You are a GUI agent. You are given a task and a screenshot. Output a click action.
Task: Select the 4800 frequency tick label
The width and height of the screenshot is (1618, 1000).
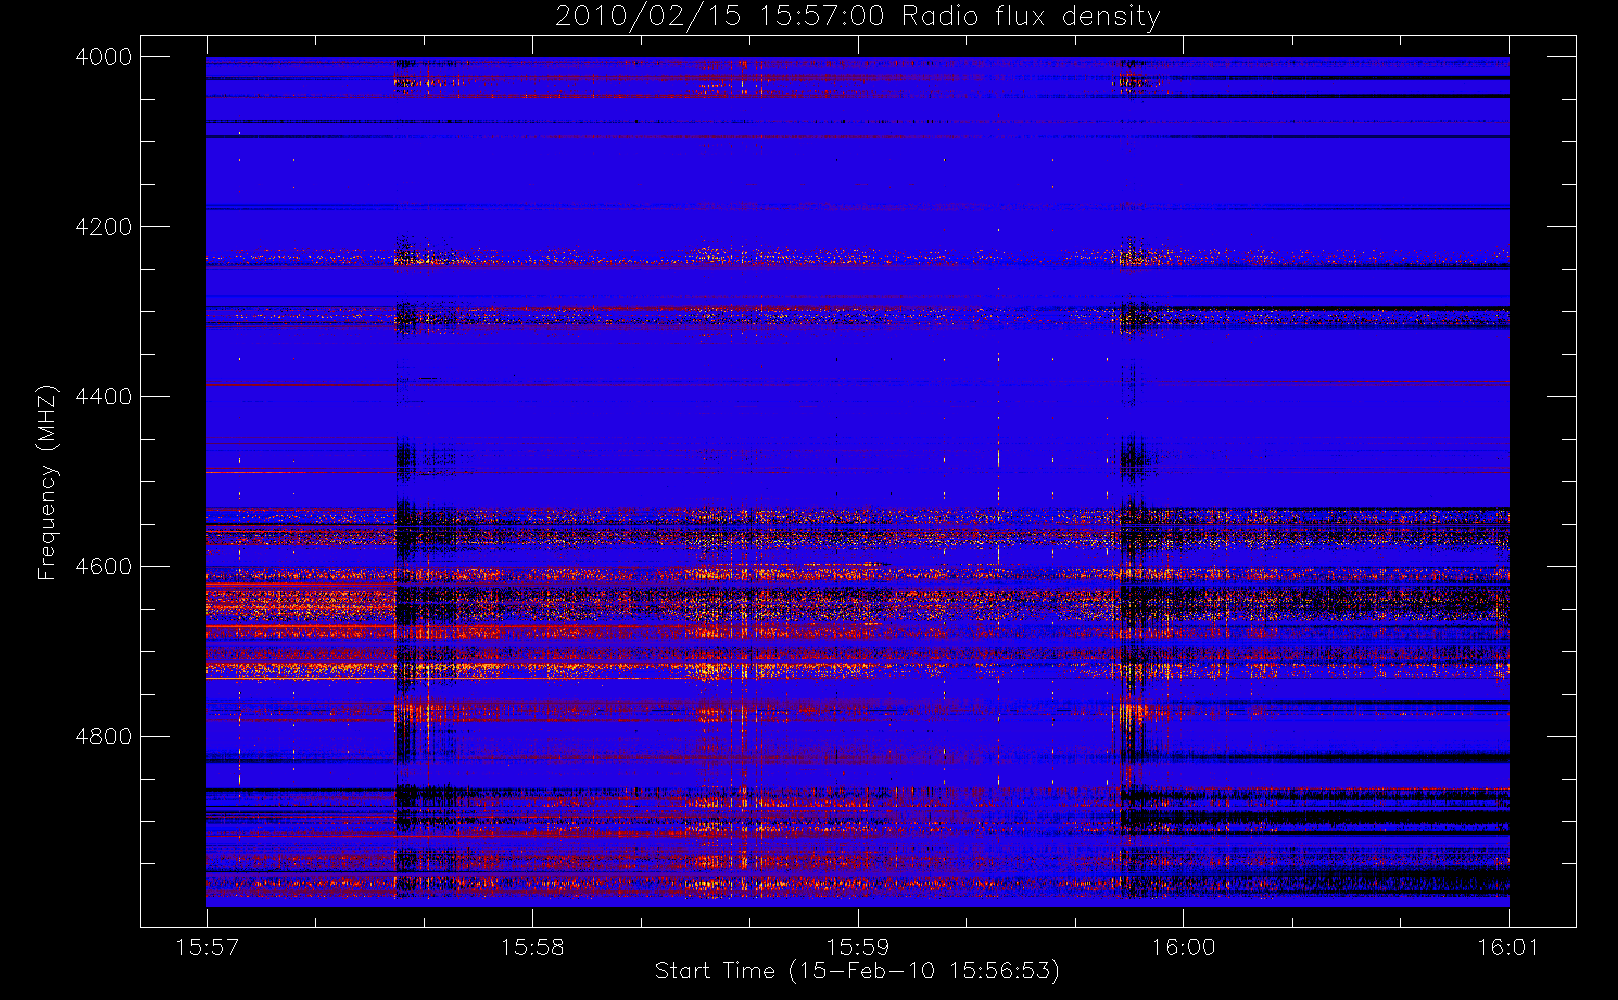point(104,737)
